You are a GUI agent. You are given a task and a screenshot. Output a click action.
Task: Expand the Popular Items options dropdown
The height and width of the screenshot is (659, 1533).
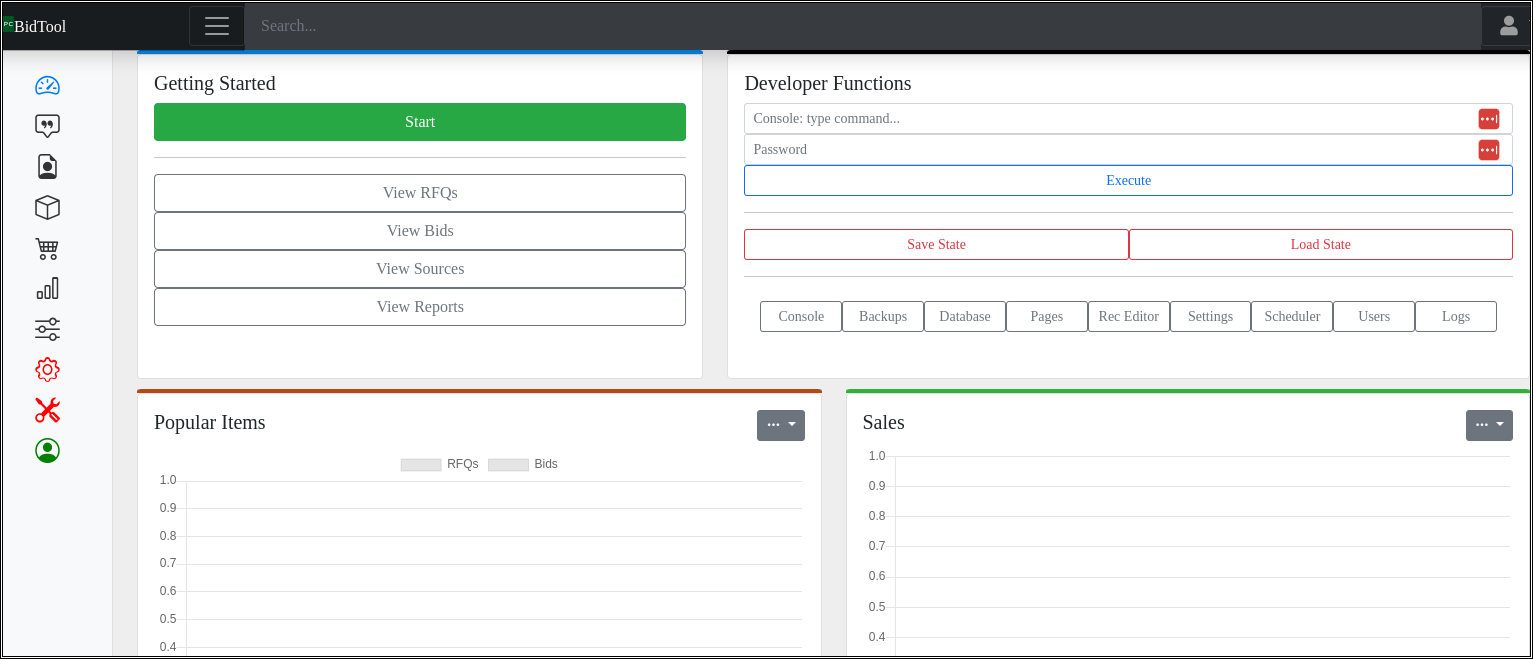point(780,425)
